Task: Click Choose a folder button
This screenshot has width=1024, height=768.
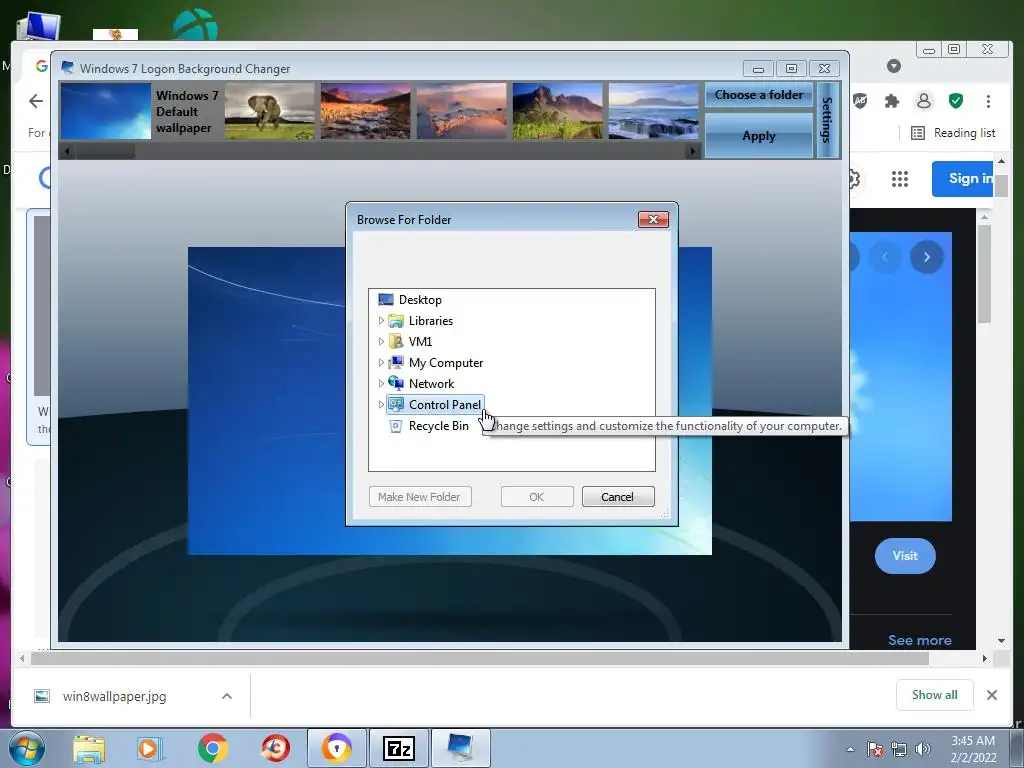Action: [x=759, y=95]
